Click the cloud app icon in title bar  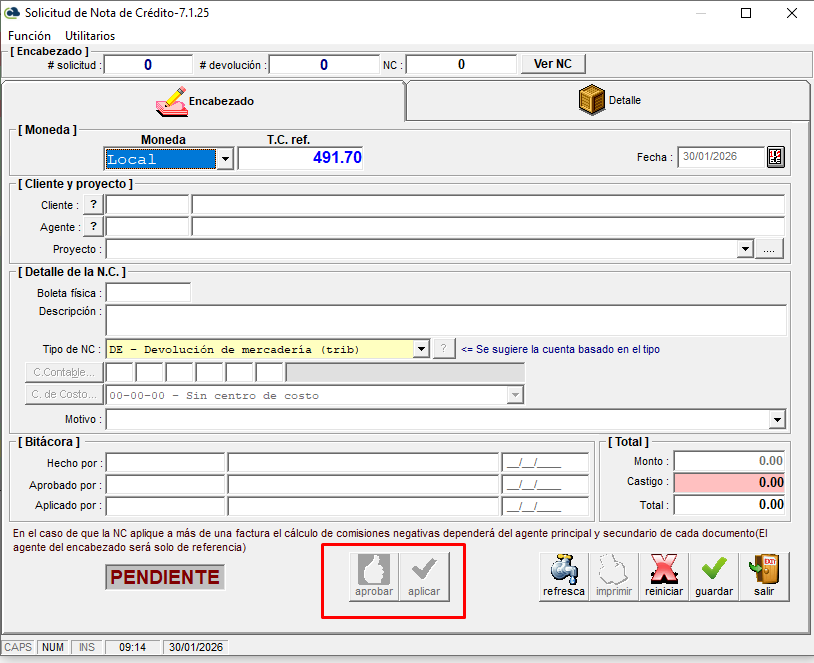point(12,12)
